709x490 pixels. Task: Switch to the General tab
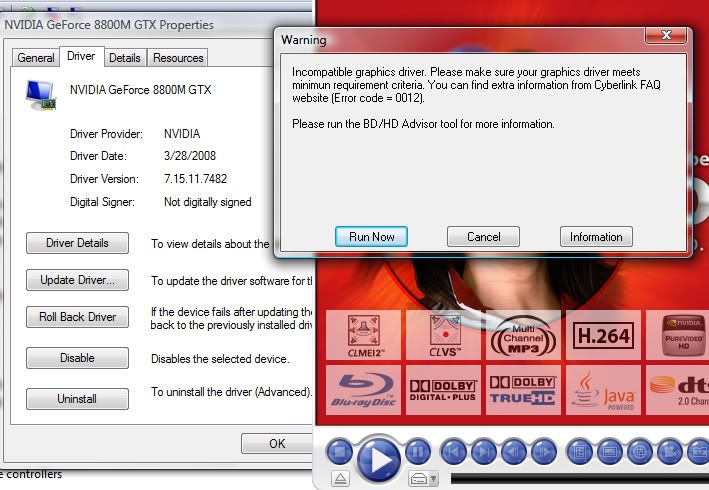pyautogui.click(x=36, y=58)
